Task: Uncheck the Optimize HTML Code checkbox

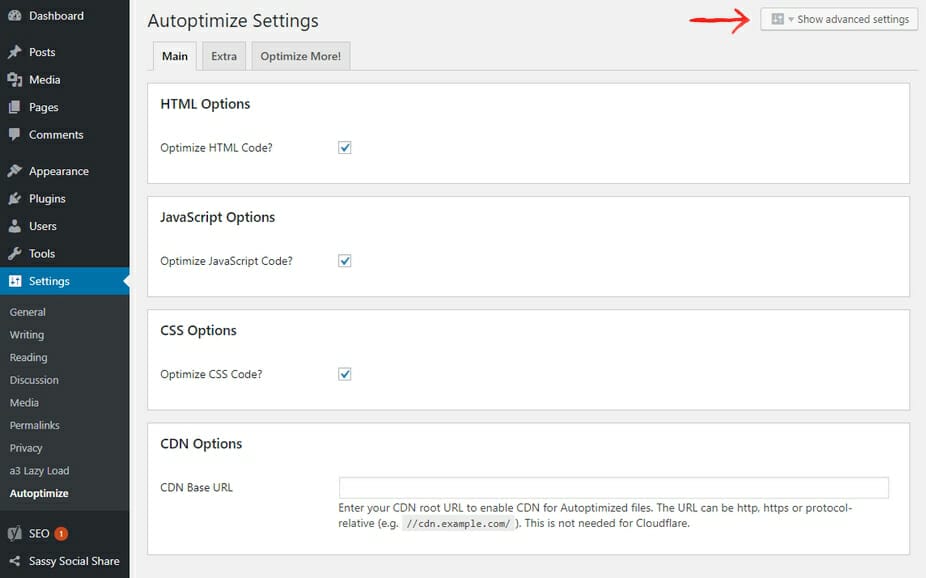Action: tap(345, 147)
